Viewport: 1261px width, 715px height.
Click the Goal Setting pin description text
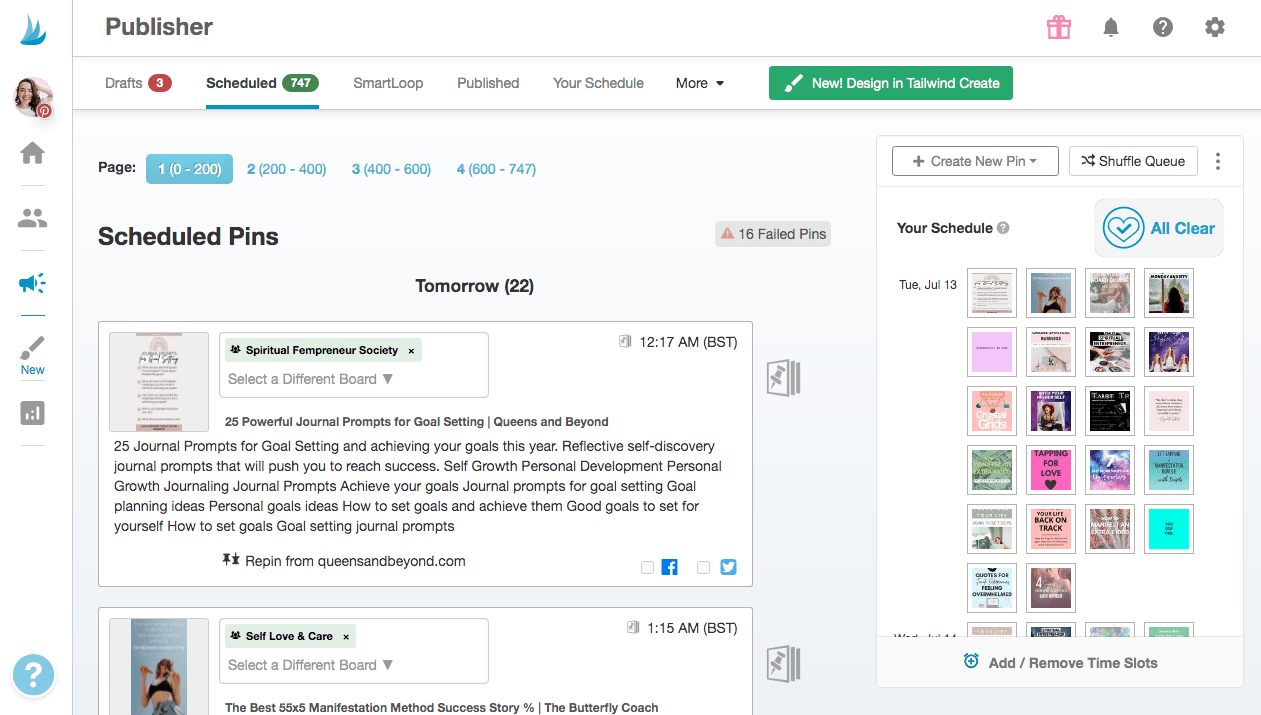[x=418, y=485]
